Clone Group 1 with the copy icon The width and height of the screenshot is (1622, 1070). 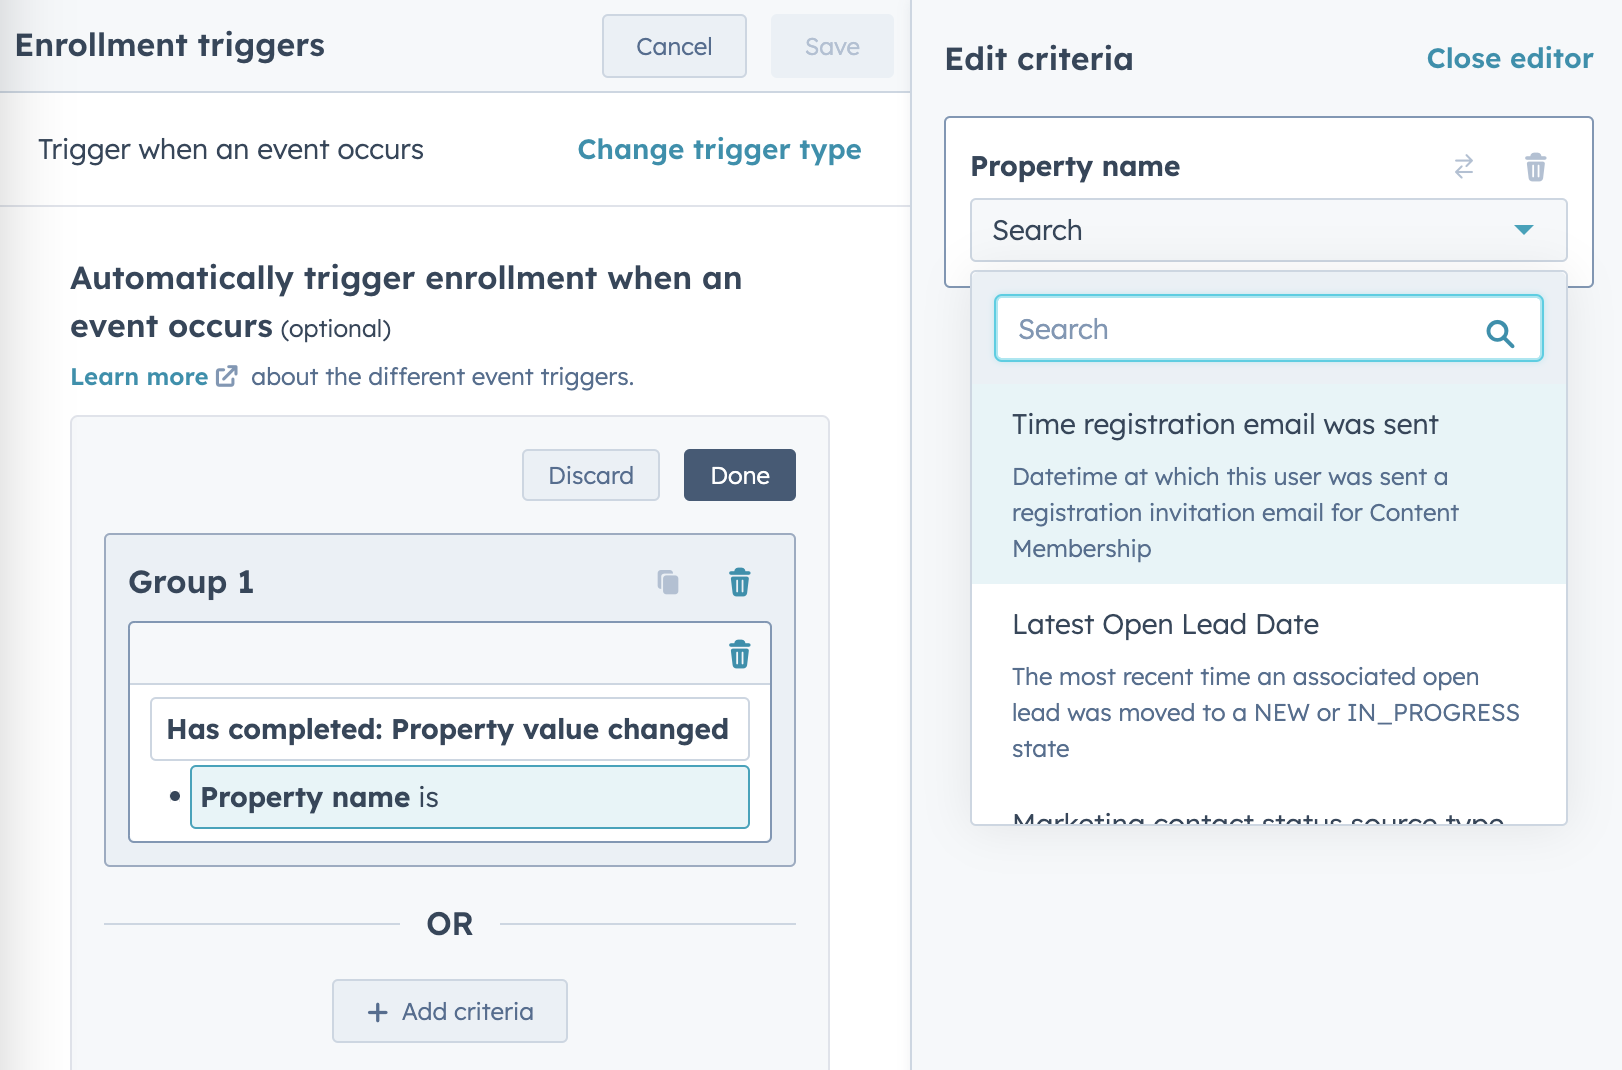coord(667,581)
